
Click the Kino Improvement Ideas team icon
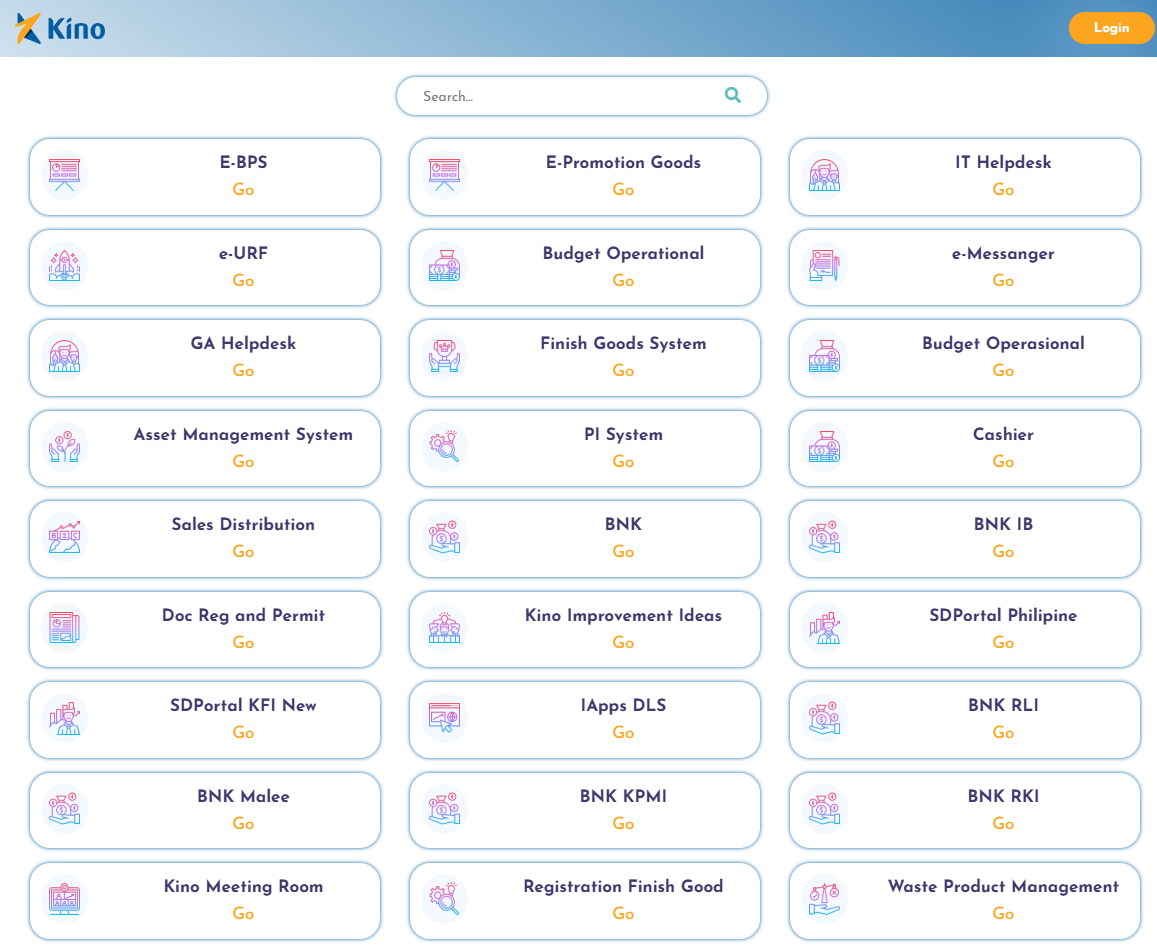pos(444,628)
